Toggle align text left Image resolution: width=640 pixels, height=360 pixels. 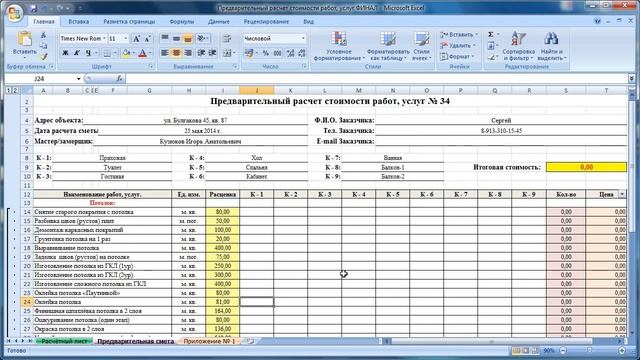tap(165, 53)
